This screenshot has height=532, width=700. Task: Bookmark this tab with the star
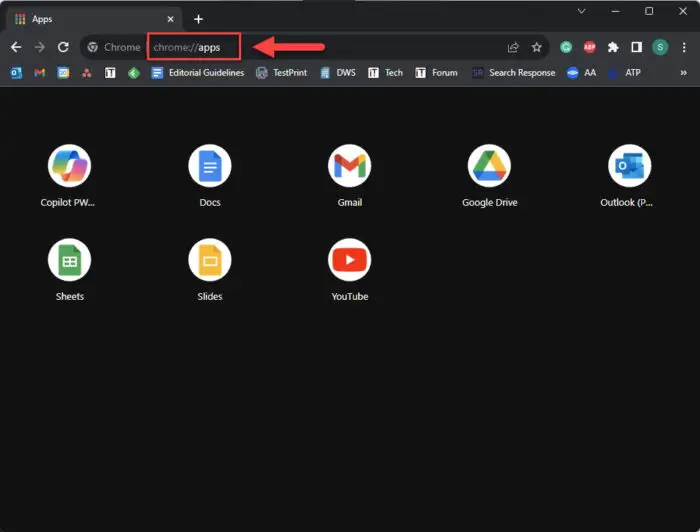(537, 47)
